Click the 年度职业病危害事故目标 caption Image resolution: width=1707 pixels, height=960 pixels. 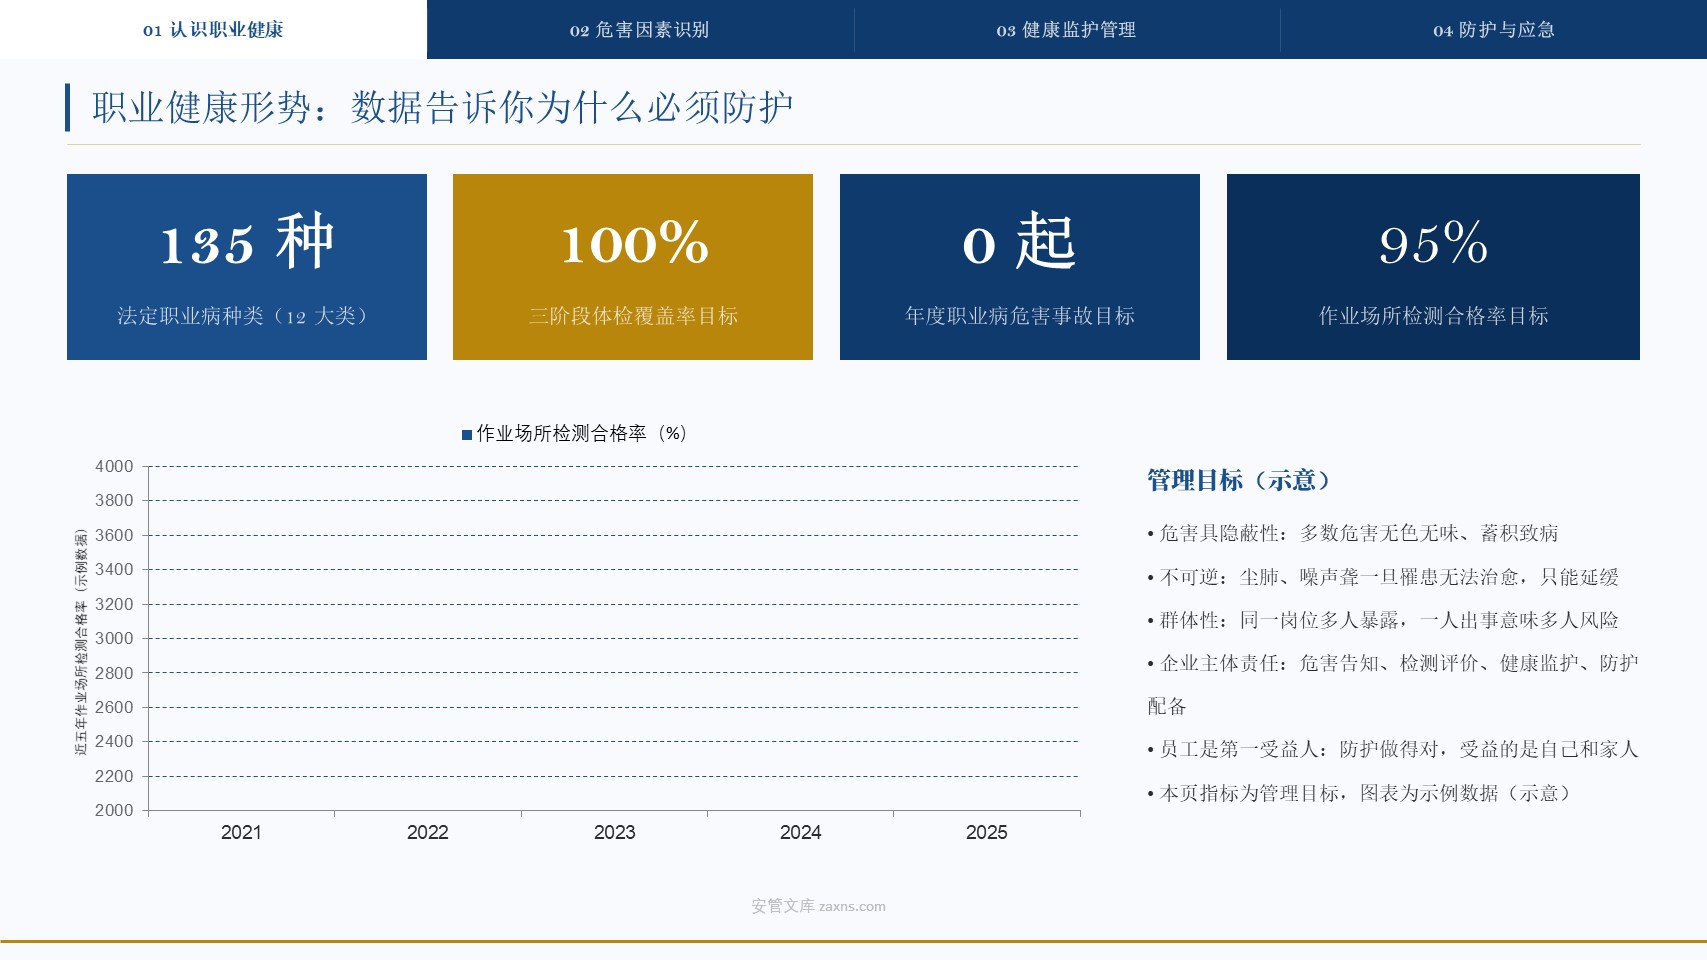tap(1020, 316)
